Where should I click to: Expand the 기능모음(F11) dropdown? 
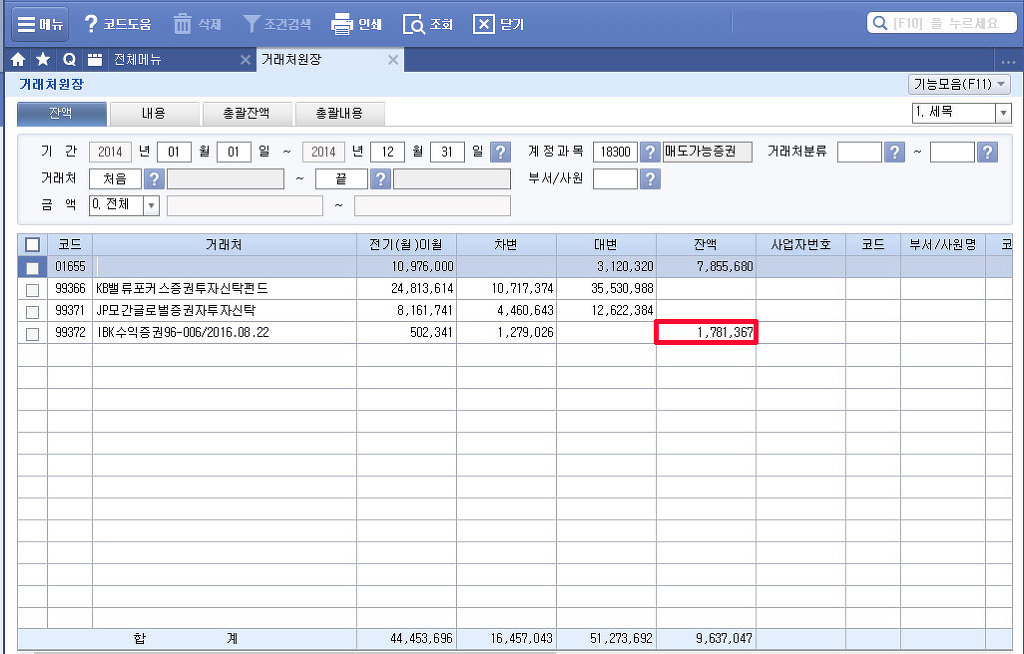[959, 84]
